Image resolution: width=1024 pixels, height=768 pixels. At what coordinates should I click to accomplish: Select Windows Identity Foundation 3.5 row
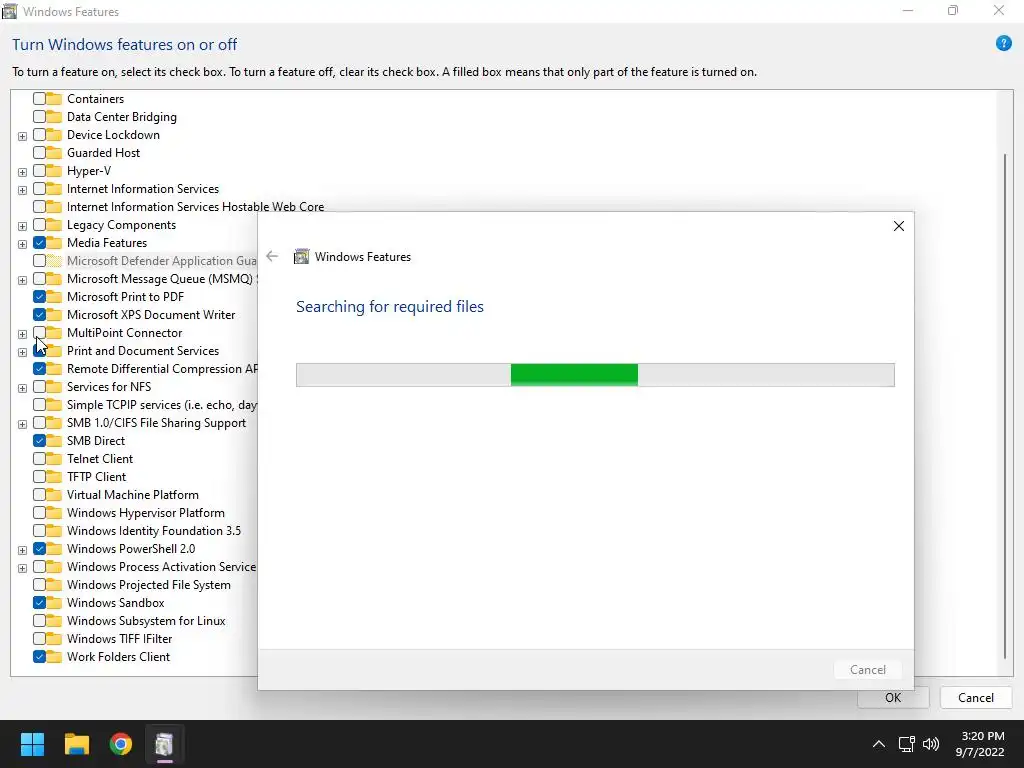coord(153,531)
